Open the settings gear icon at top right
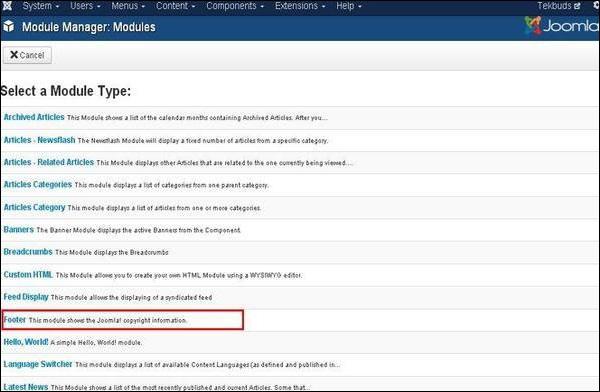 [596, 6]
